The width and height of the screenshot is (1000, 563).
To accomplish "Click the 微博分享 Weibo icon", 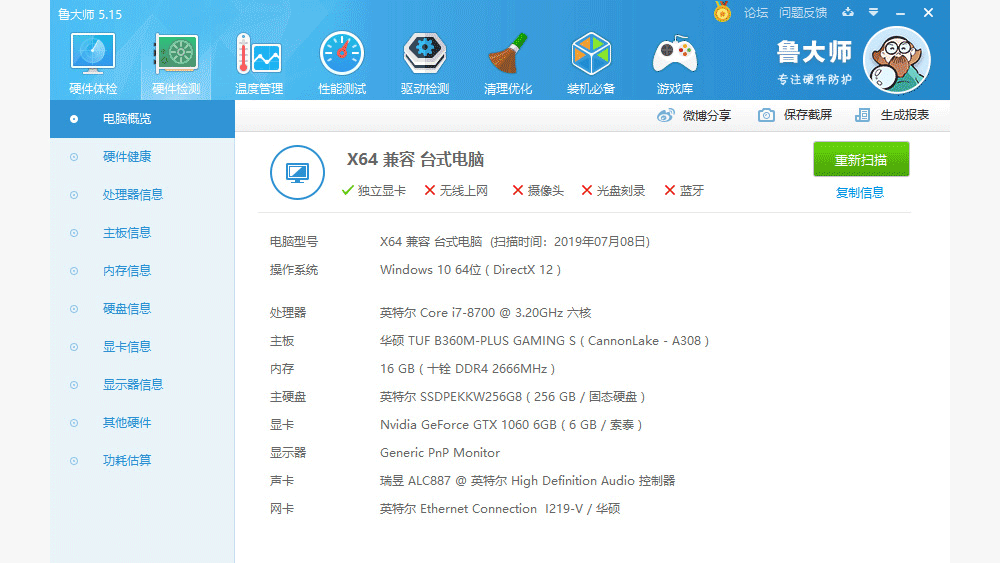I will tap(665, 115).
